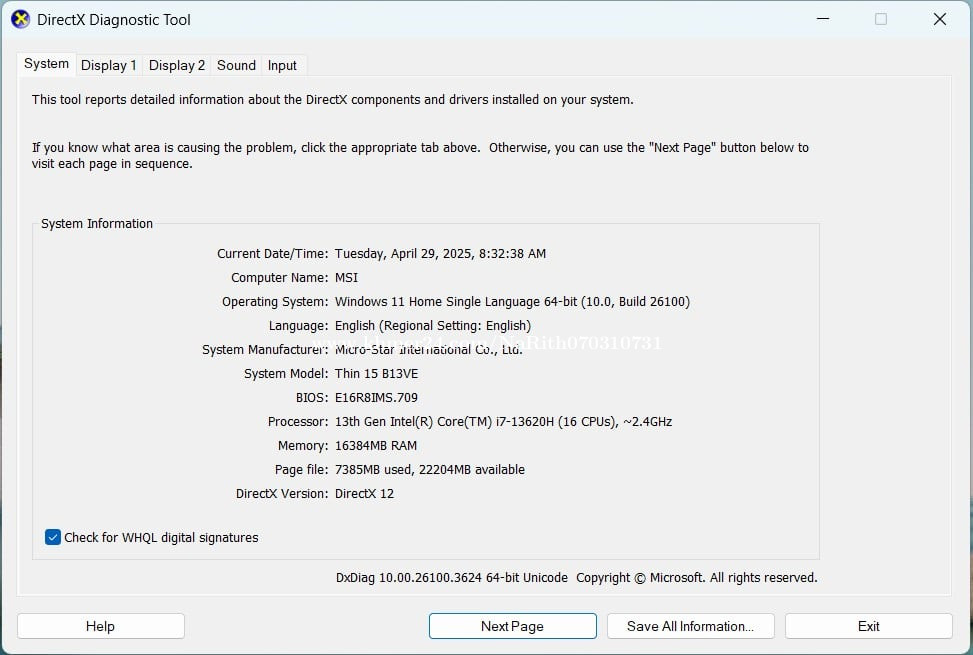The height and width of the screenshot is (655, 973).
Task: Click the Language value English (Regional Setting)
Action: click(x=433, y=326)
